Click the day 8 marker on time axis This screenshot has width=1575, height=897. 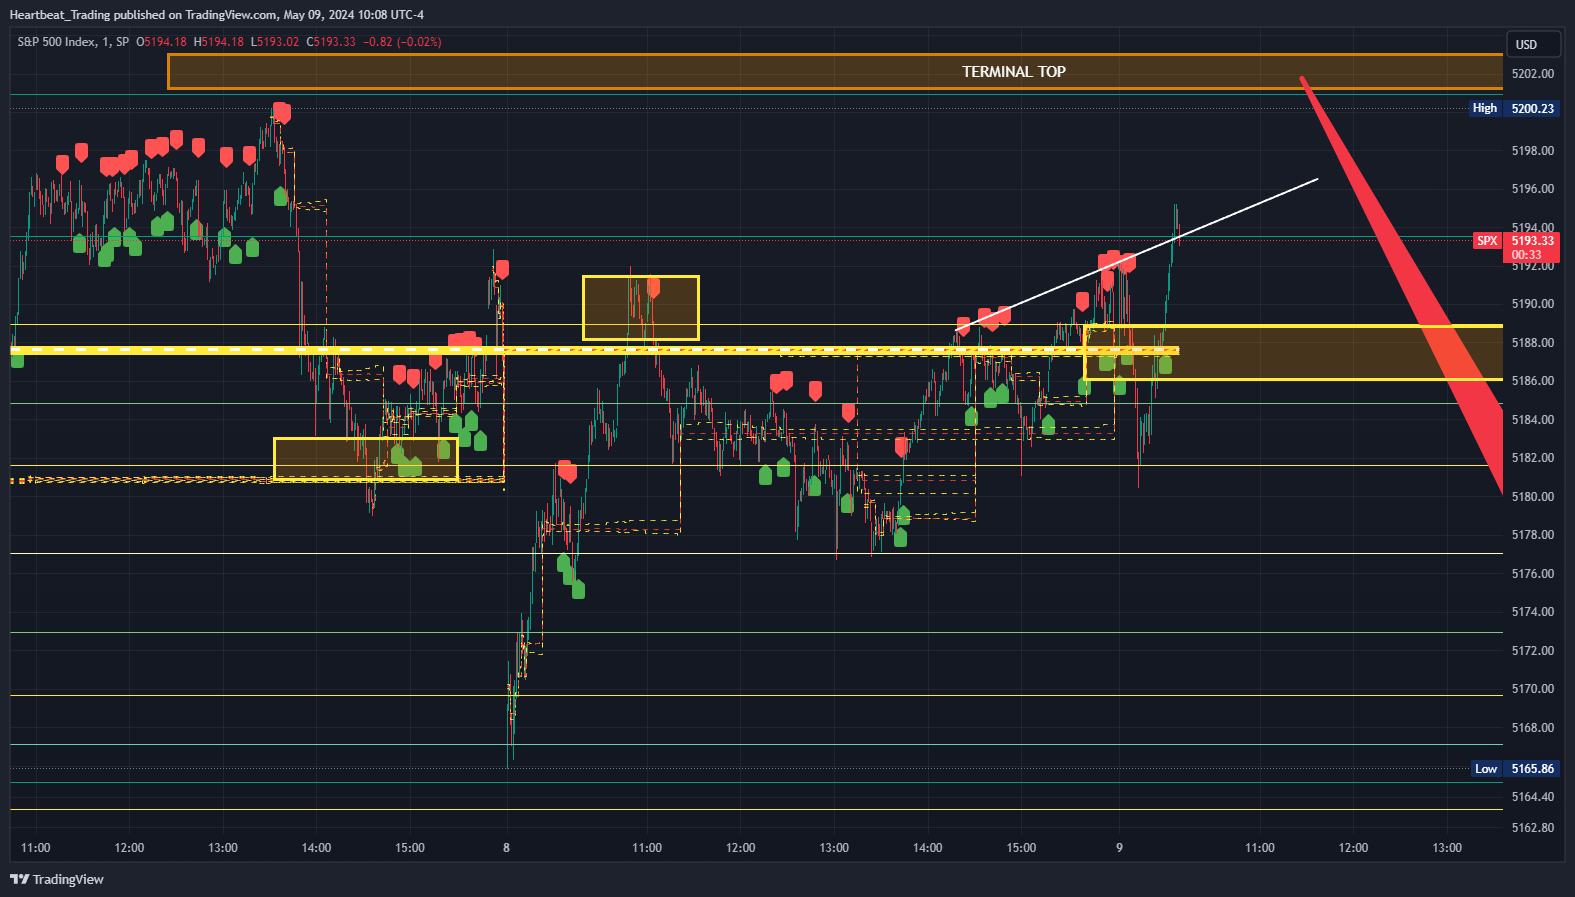[506, 848]
